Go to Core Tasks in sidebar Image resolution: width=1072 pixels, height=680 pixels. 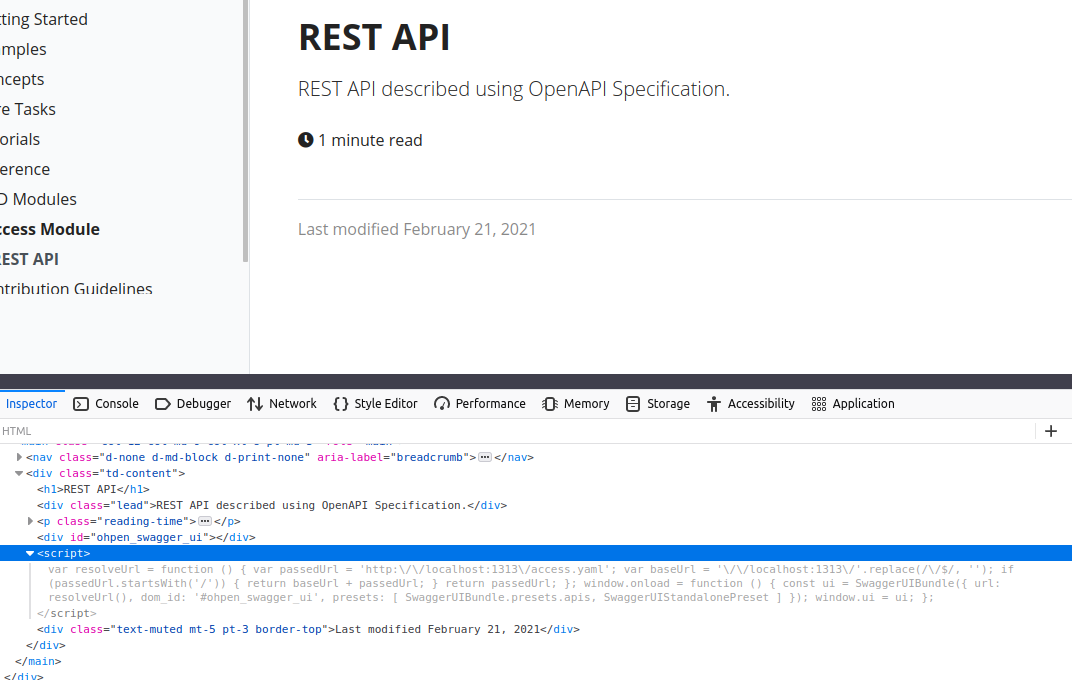pyautogui.click(x=28, y=109)
